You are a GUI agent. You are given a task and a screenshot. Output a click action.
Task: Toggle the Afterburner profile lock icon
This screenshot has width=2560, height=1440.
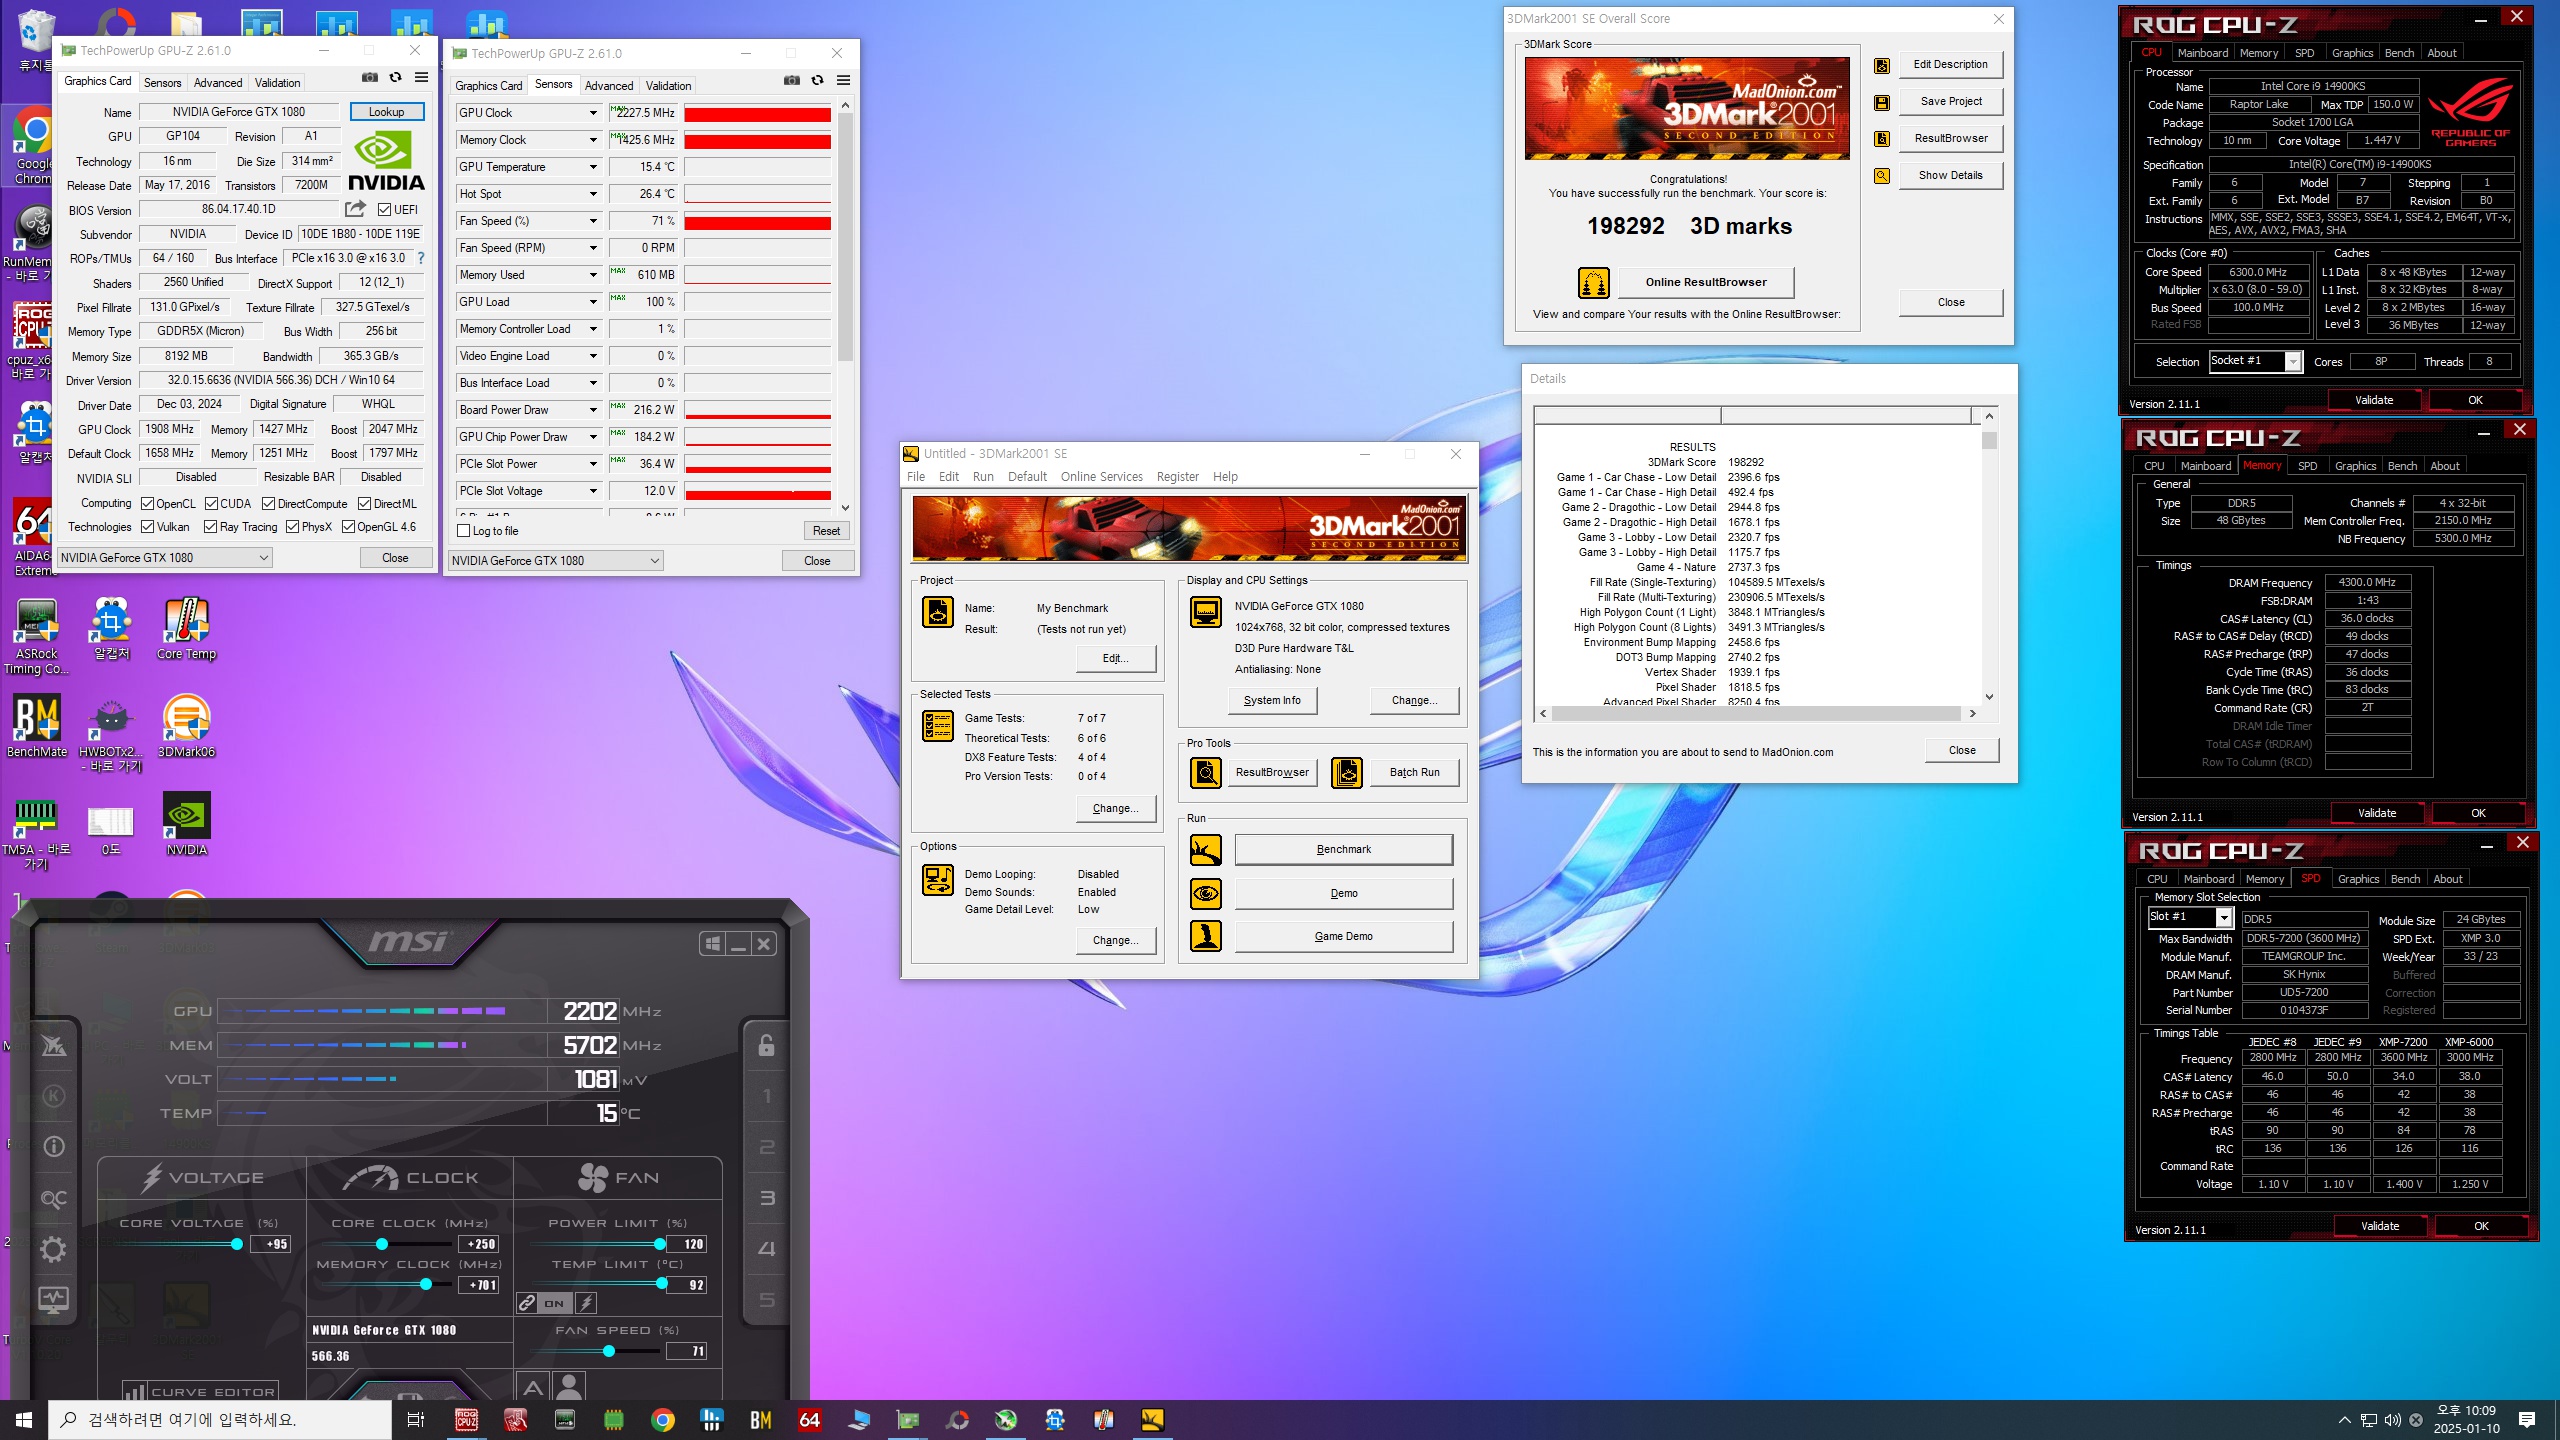click(x=766, y=1045)
